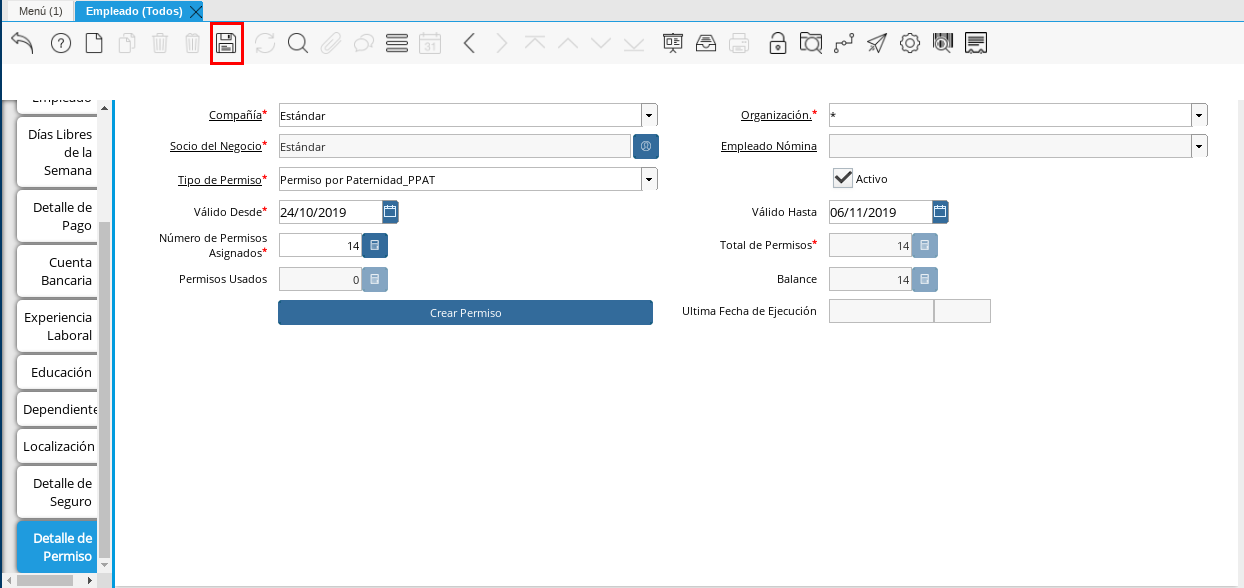Open the Detalle de Seguro tab
Image resolution: width=1244 pixels, height=588 pixels.
[x=58, y=492]
